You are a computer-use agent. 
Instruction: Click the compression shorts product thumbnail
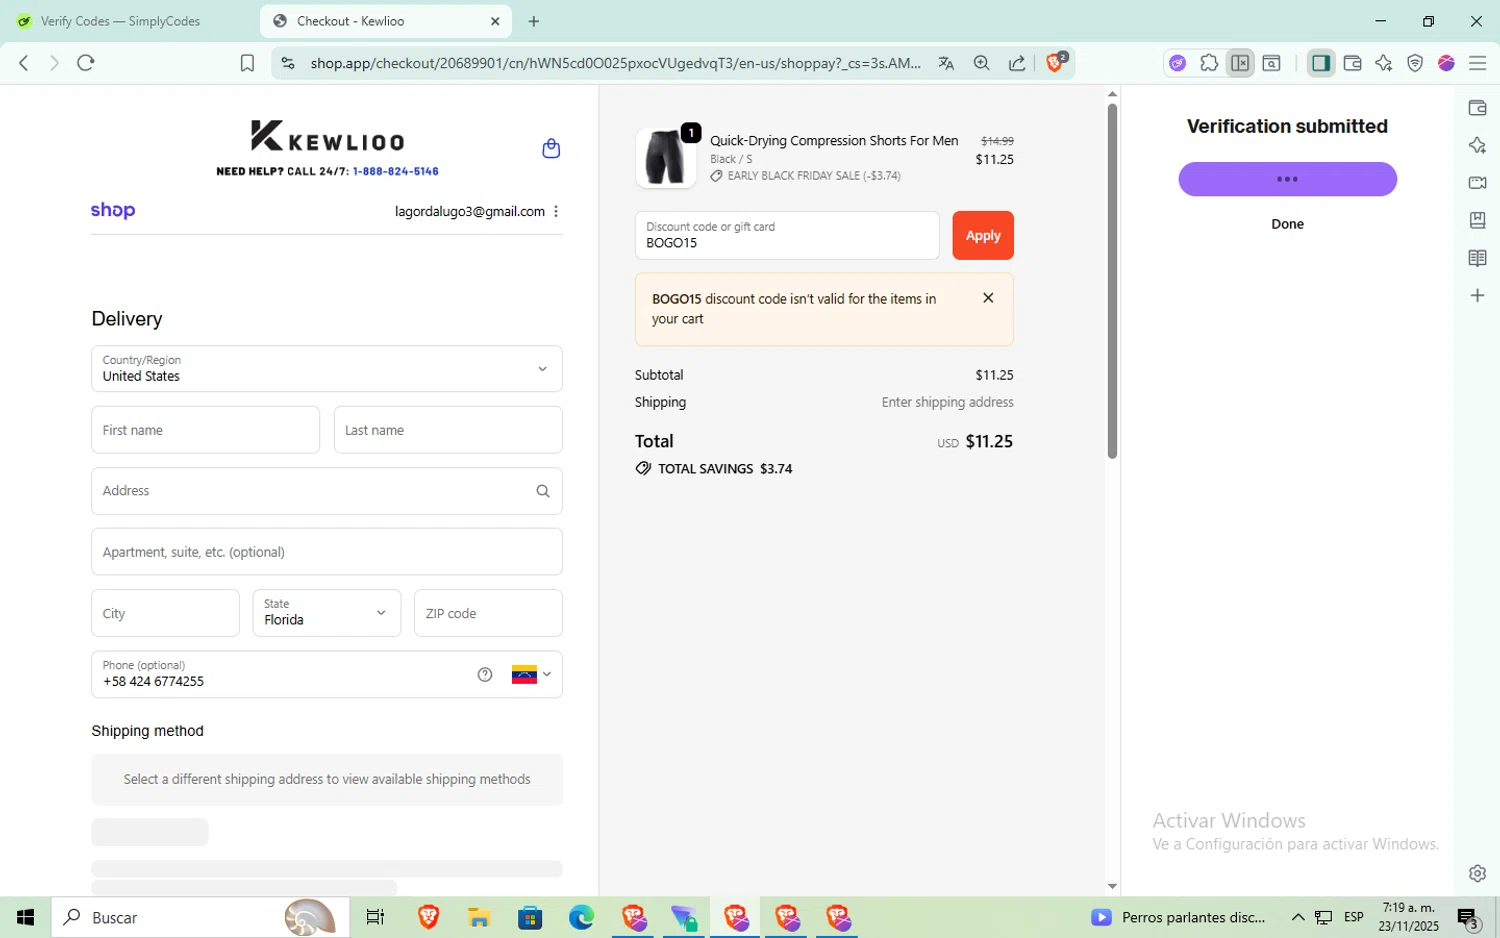(x=665, y=158)
